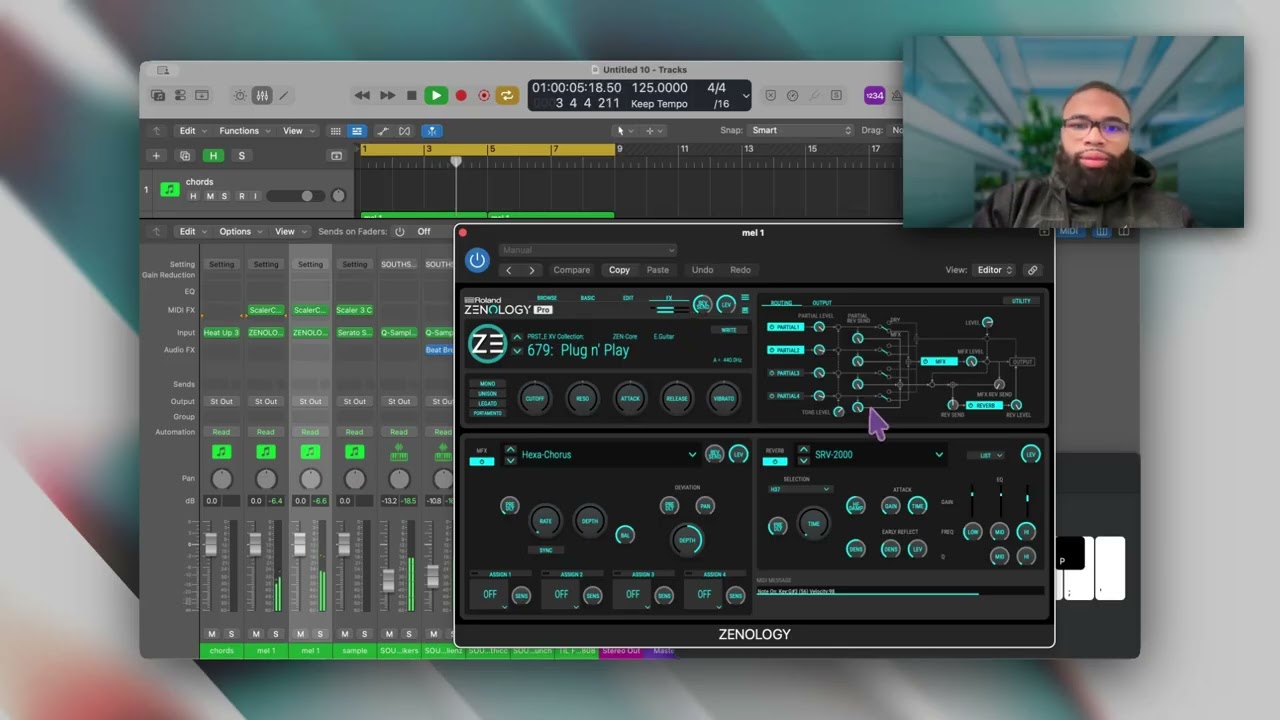Click the Rewind transport button

[362, 95]
